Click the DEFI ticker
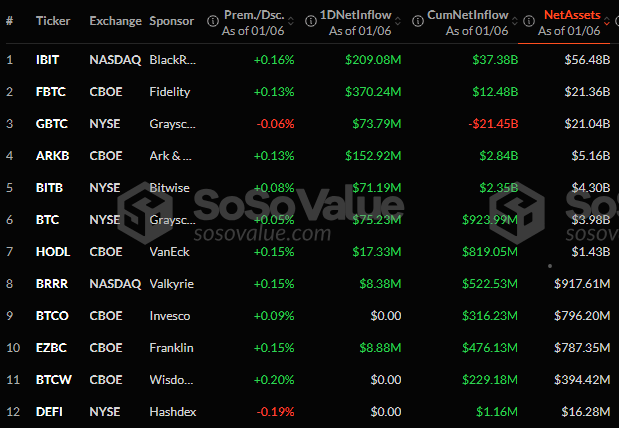619x428 pixels. click(48, 412)
